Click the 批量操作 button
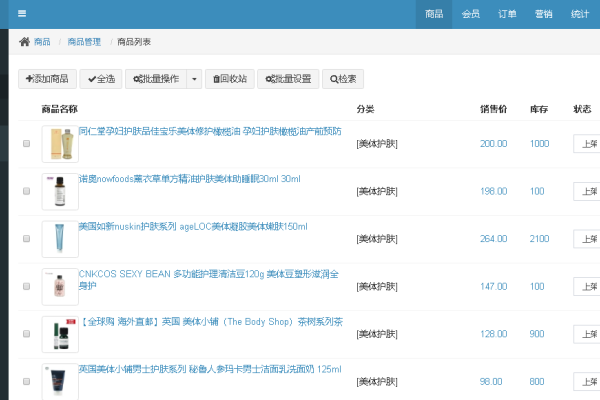Screen dimensions: 600x400 coord(156,79)
